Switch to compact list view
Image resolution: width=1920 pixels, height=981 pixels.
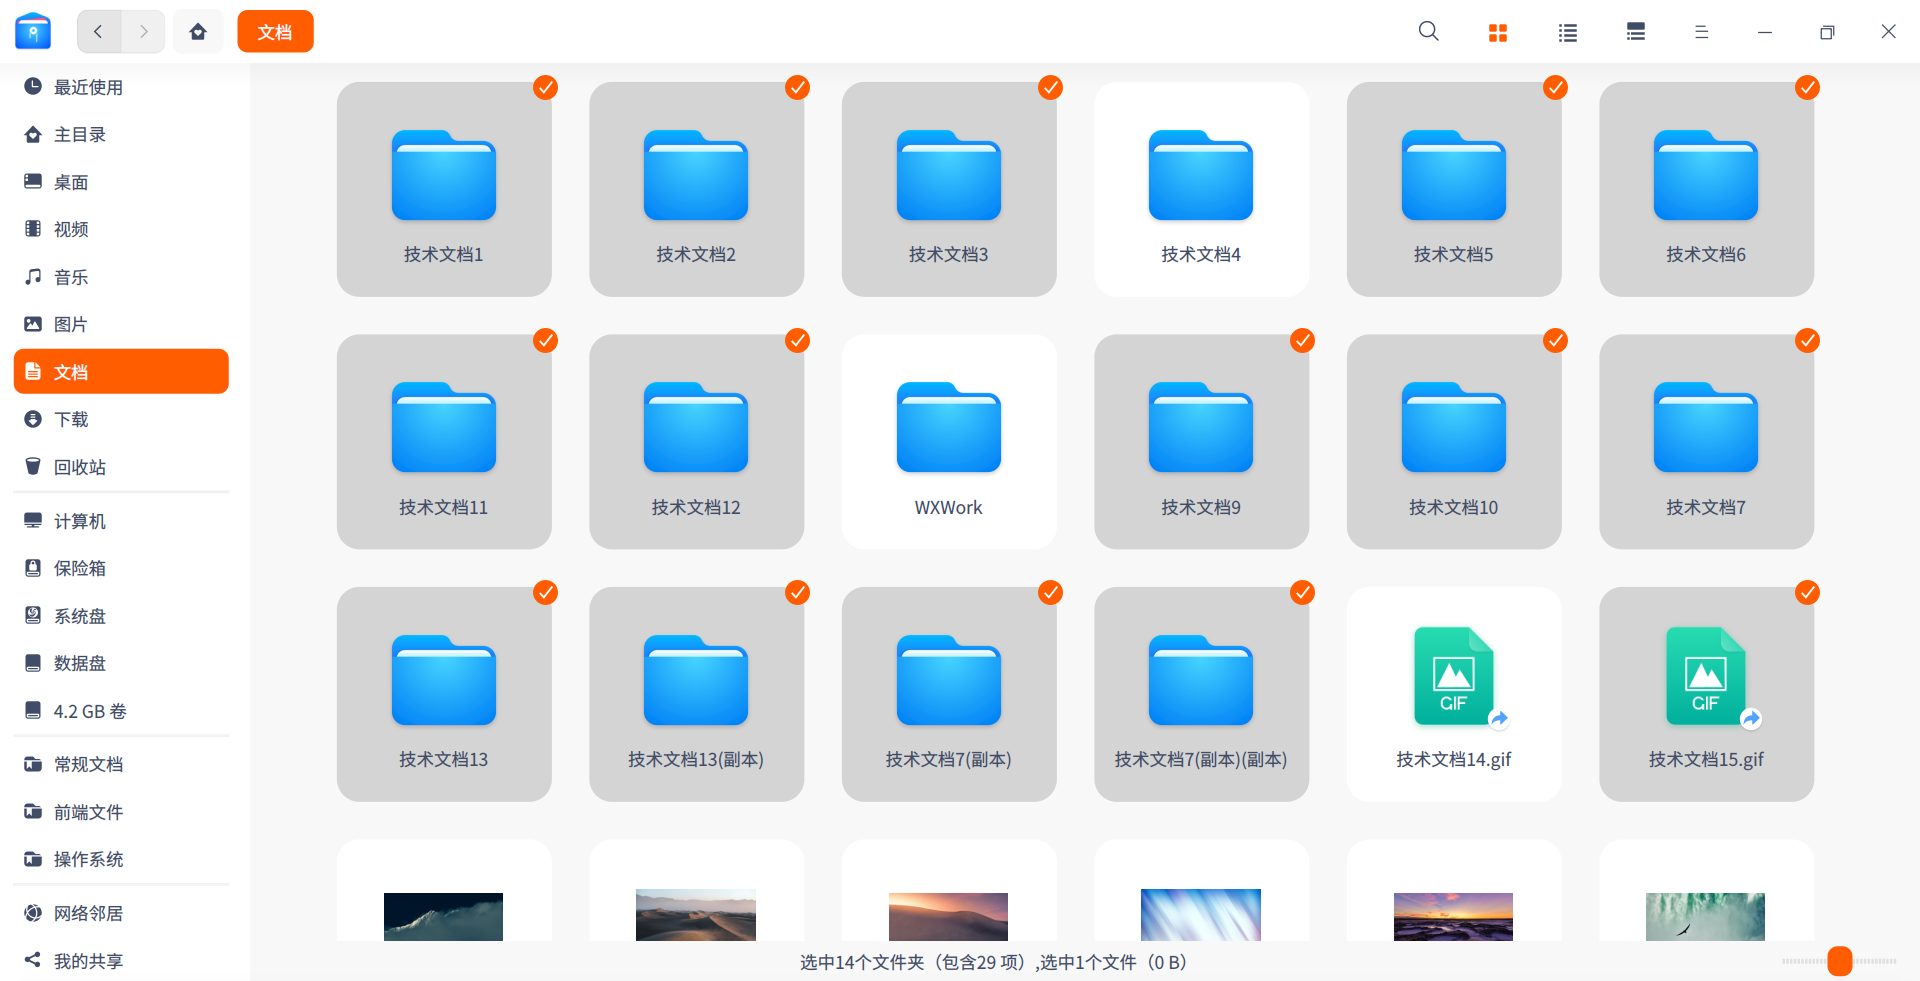pyautogui.click(x=1636, y=32)
